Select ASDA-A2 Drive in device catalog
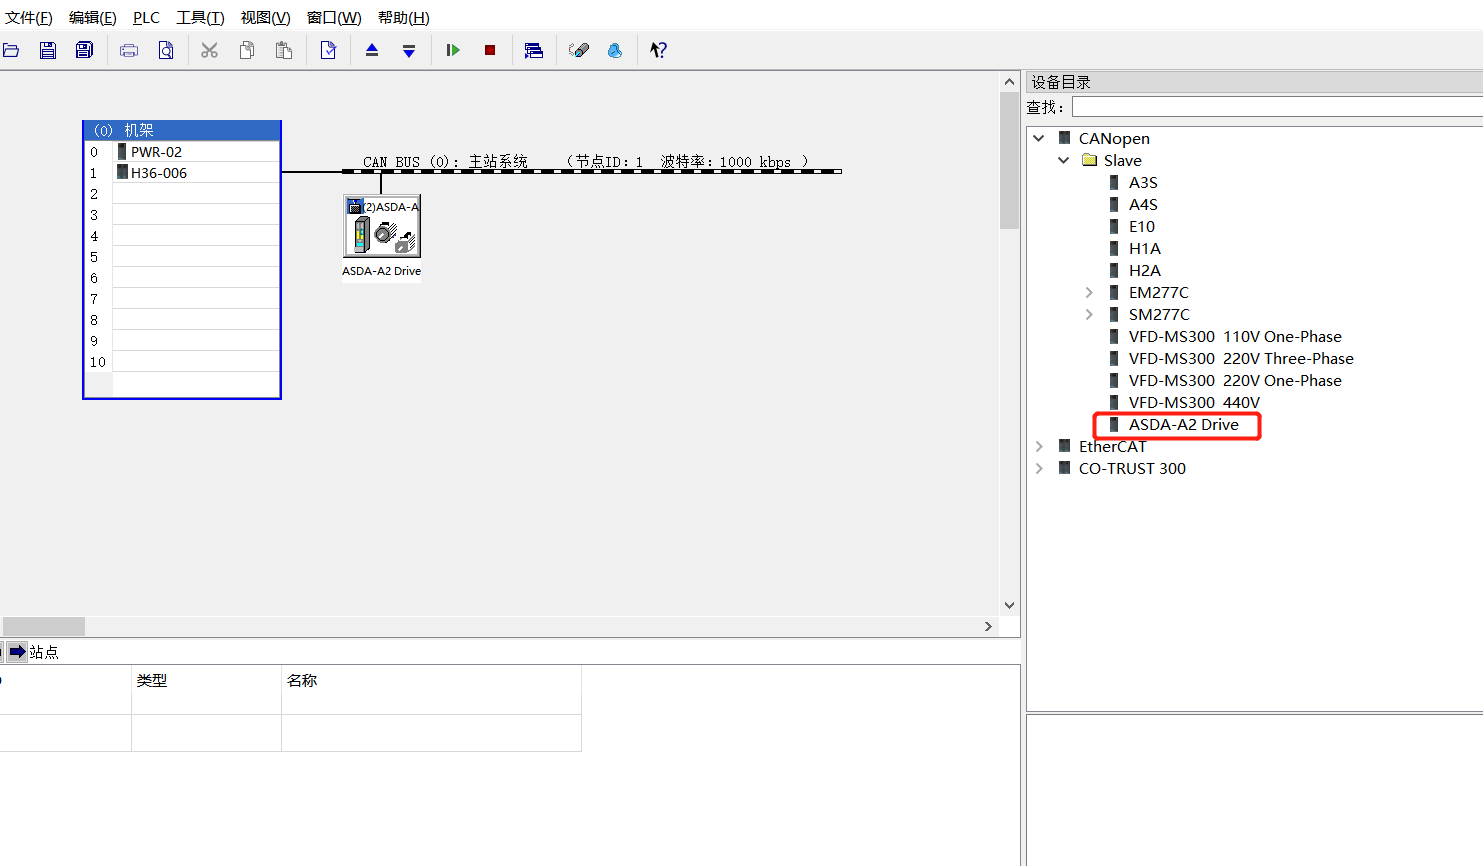 pos(1184,424)
